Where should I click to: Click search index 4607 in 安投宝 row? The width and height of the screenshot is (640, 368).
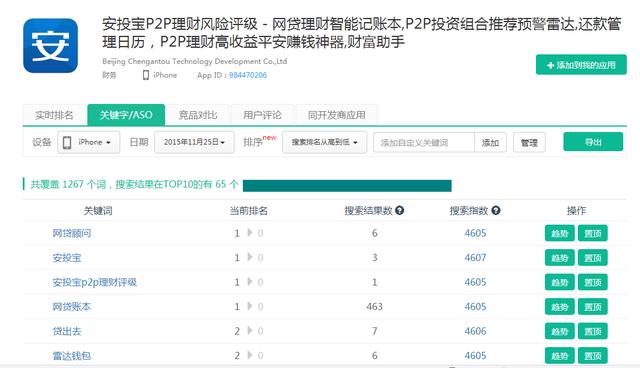[476, 258]
